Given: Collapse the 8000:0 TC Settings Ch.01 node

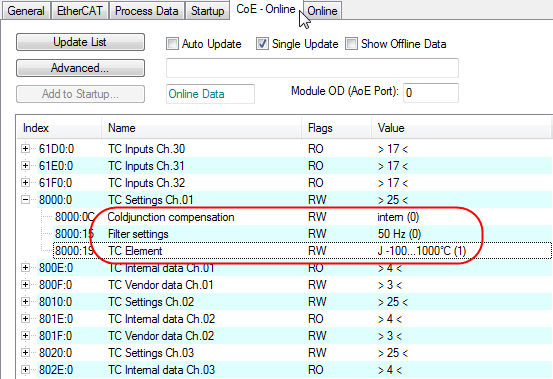Looking at the screenshot, I should click(x=25, y=200).
